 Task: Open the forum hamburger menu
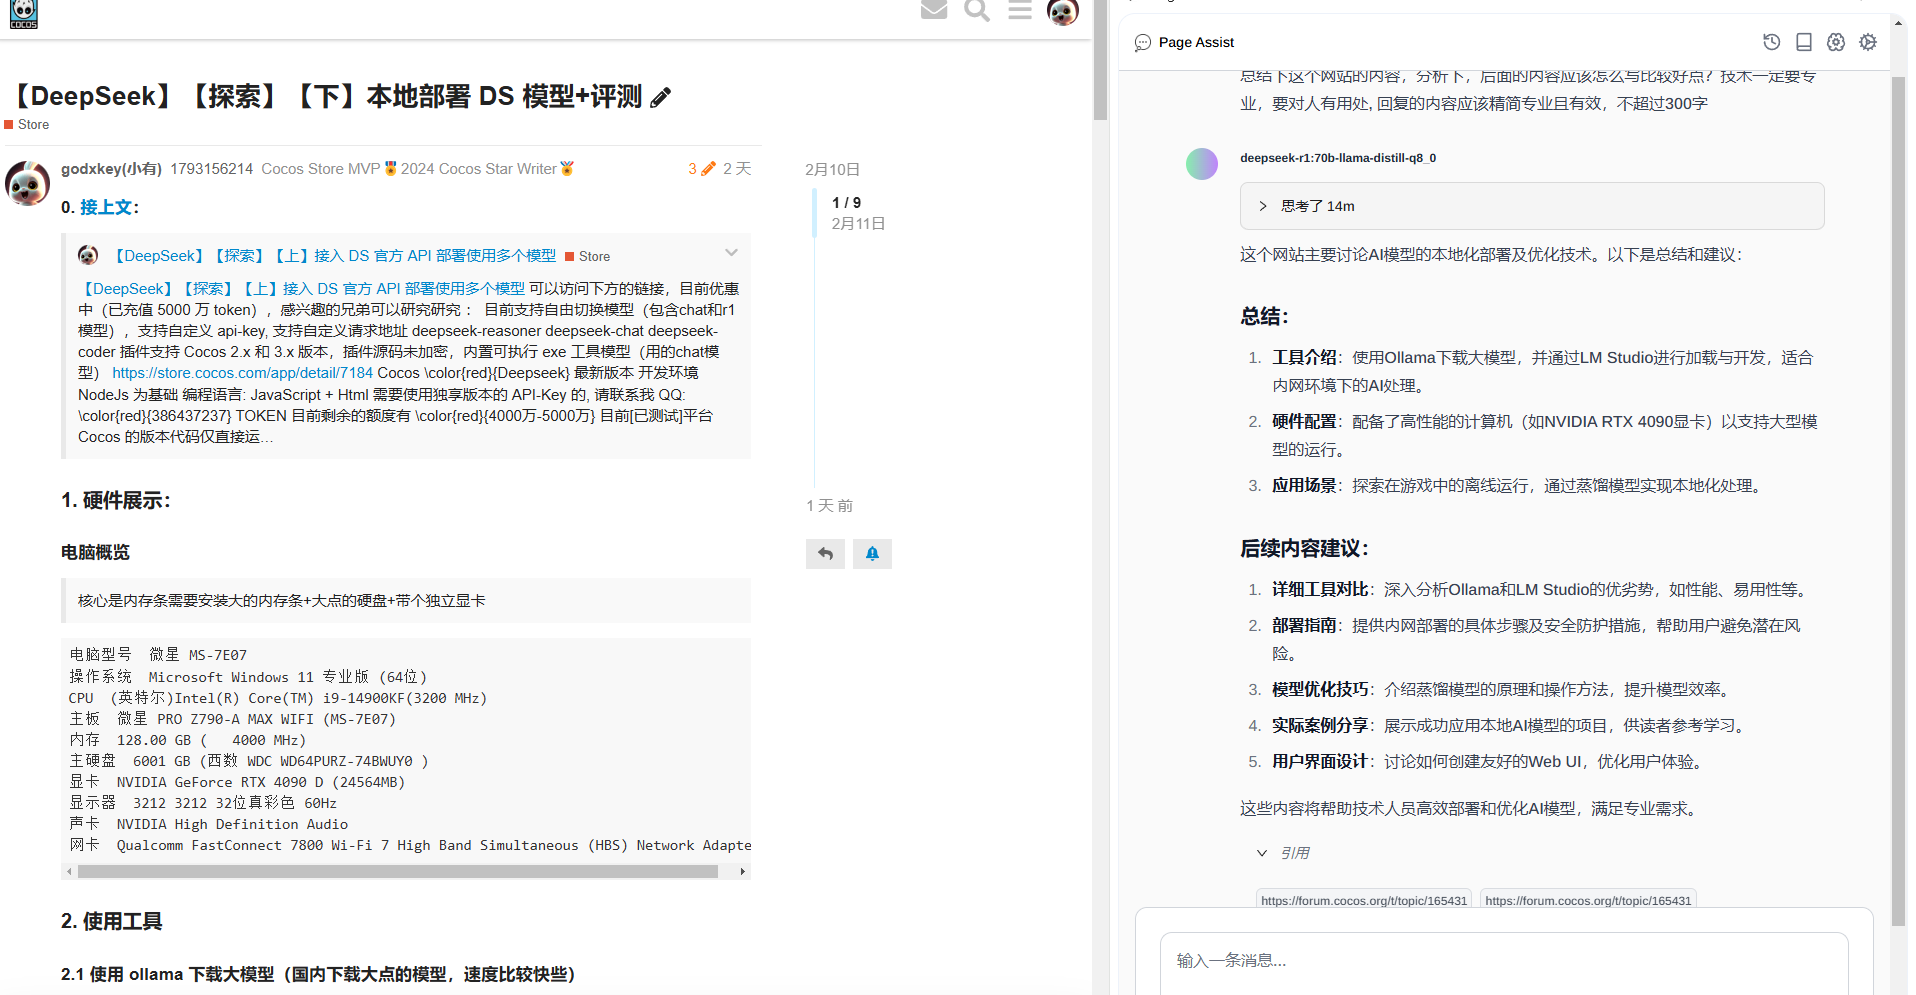click(1020, 10)
